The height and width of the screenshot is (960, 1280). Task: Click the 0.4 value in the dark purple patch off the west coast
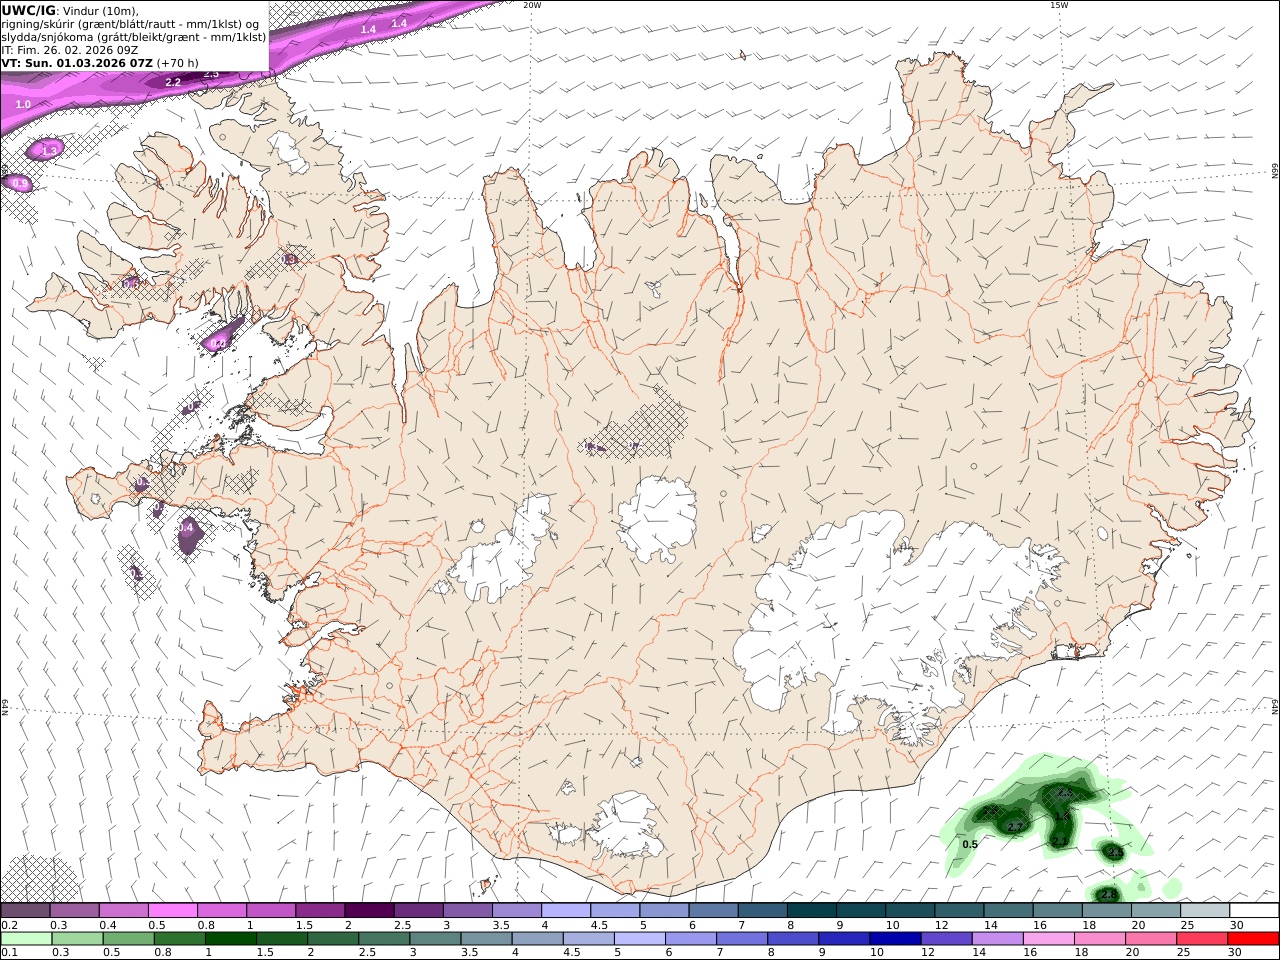pos(186,527)
